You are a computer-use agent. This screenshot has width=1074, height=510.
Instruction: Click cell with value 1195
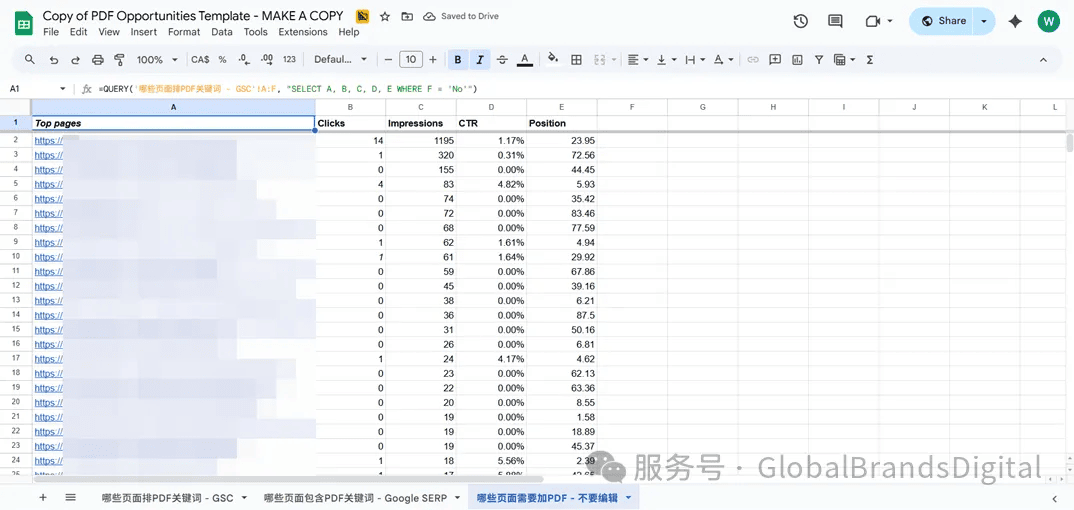[421, 140]
